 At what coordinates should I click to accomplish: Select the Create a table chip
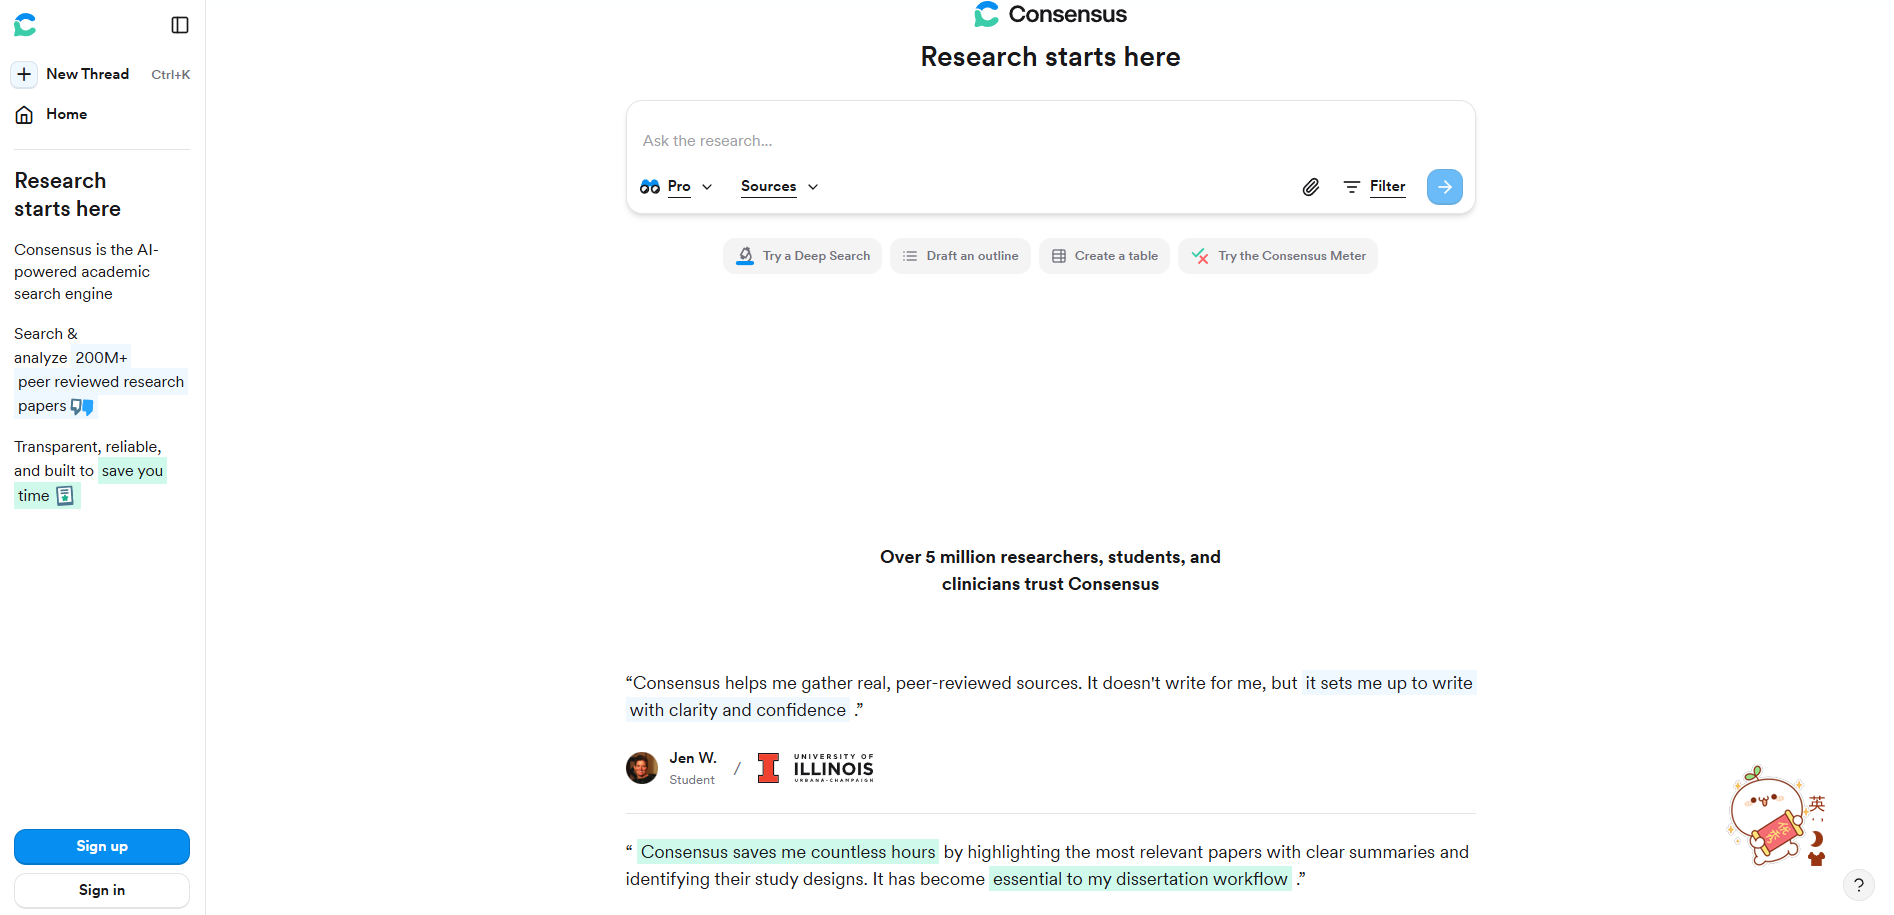1104,256
